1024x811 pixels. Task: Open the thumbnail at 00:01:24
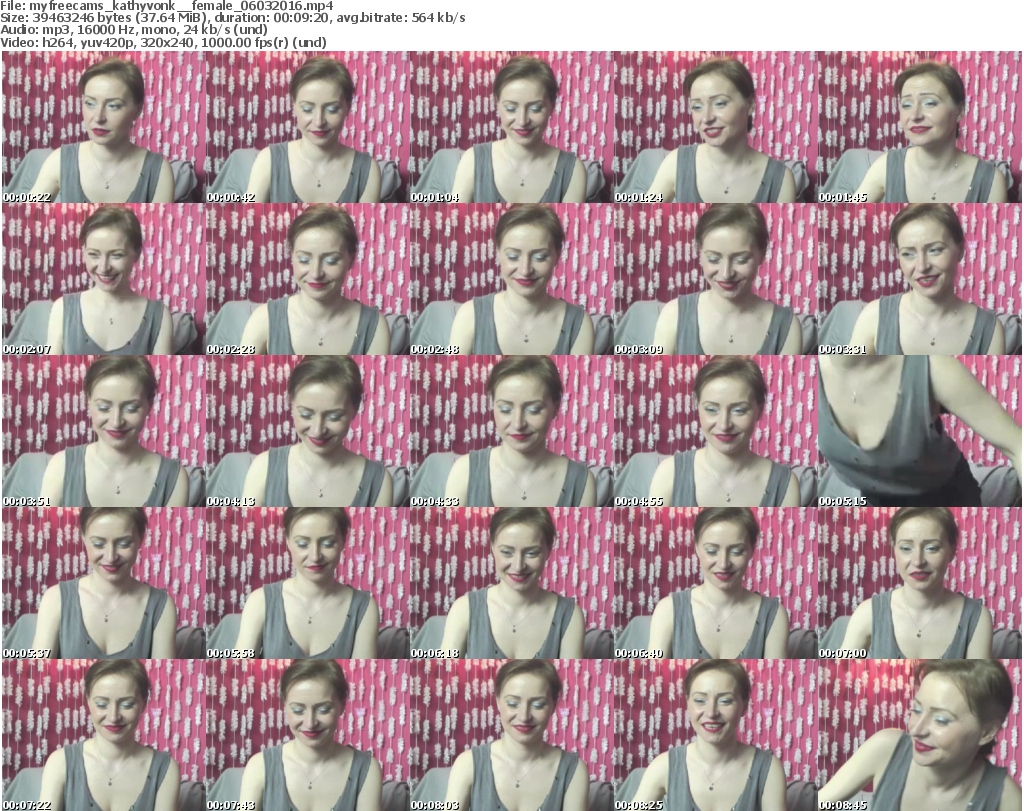click(715, 128)
